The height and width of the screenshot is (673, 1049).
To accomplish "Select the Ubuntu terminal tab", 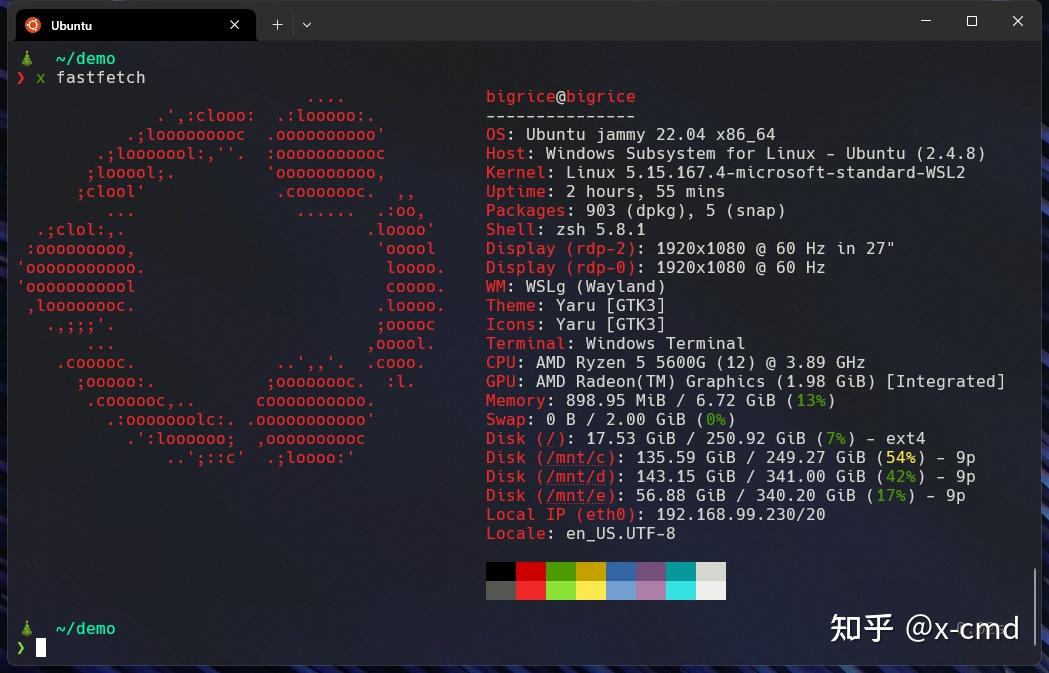I will pyautogui.click(x=136, y=25).
